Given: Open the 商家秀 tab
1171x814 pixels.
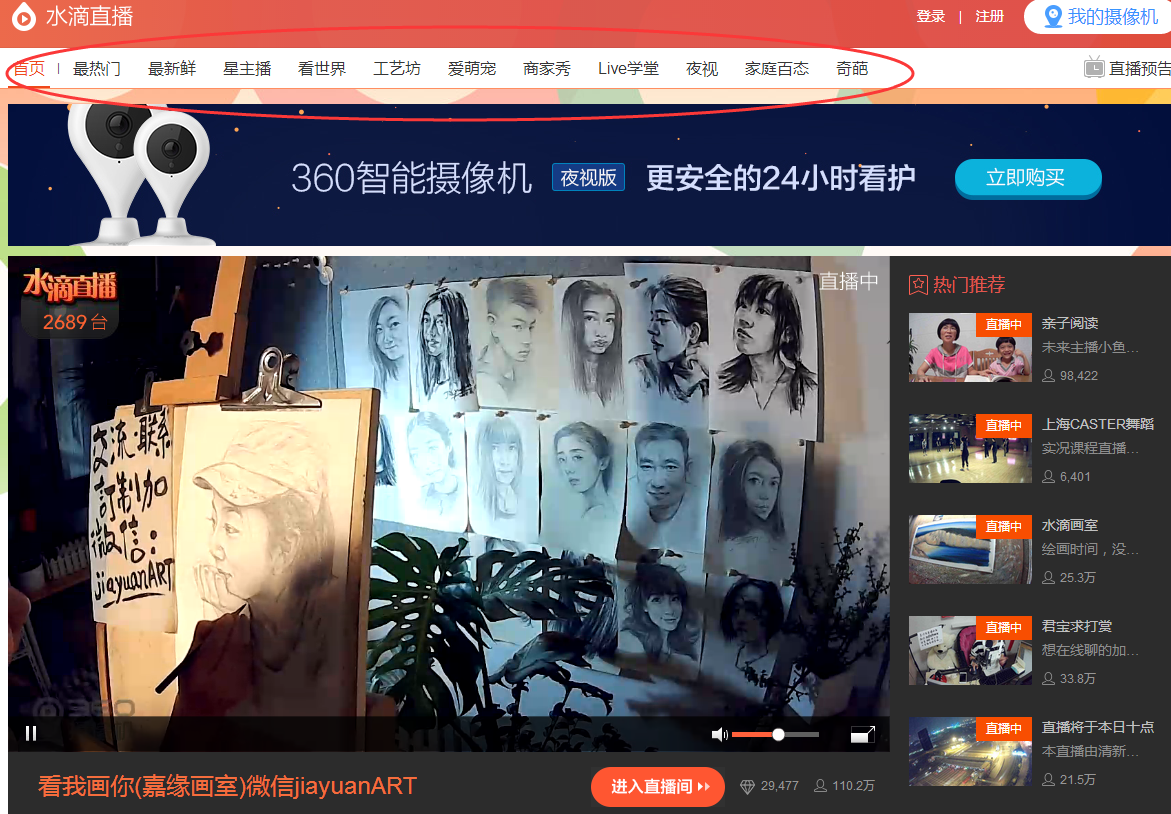Looking at the screenshot, I should point(547,69).
